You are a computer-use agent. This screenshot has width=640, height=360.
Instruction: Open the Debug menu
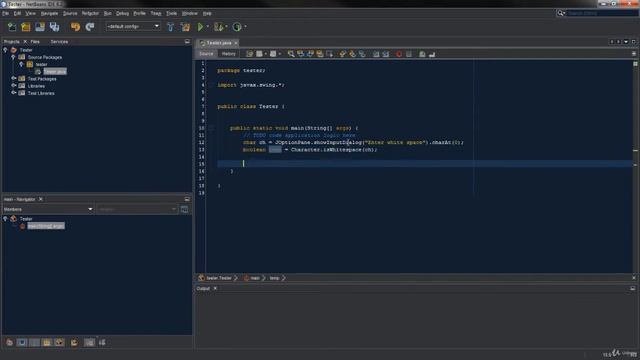tap(122, 13)
